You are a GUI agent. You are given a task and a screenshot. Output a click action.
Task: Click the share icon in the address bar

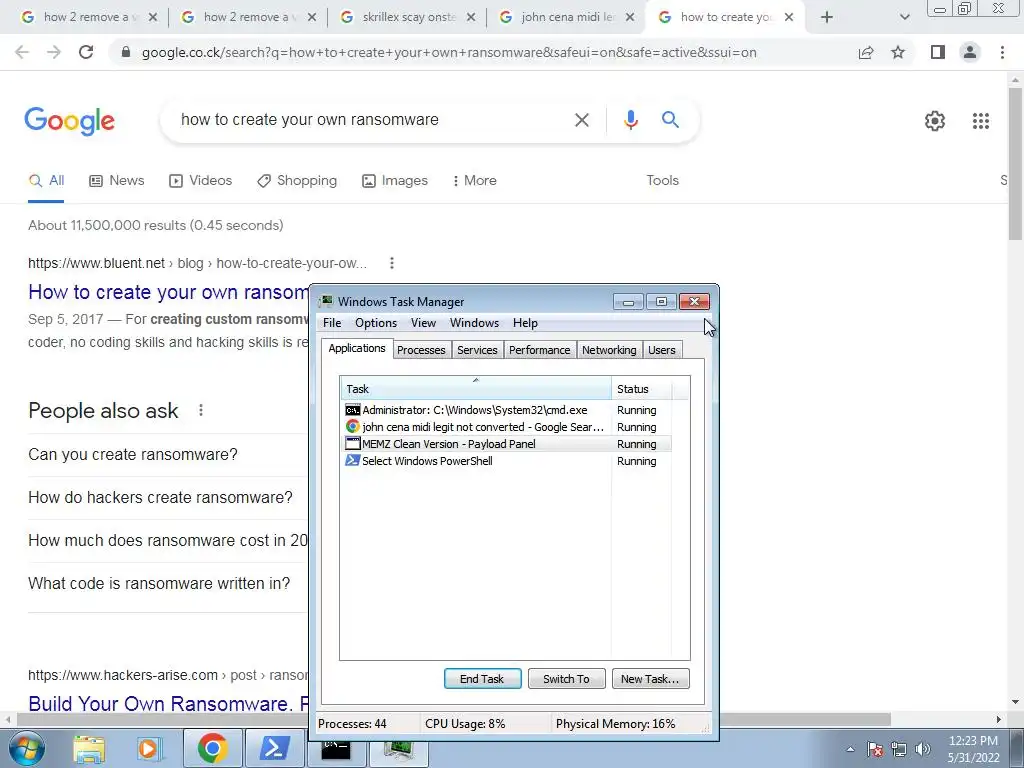[866, 52]
